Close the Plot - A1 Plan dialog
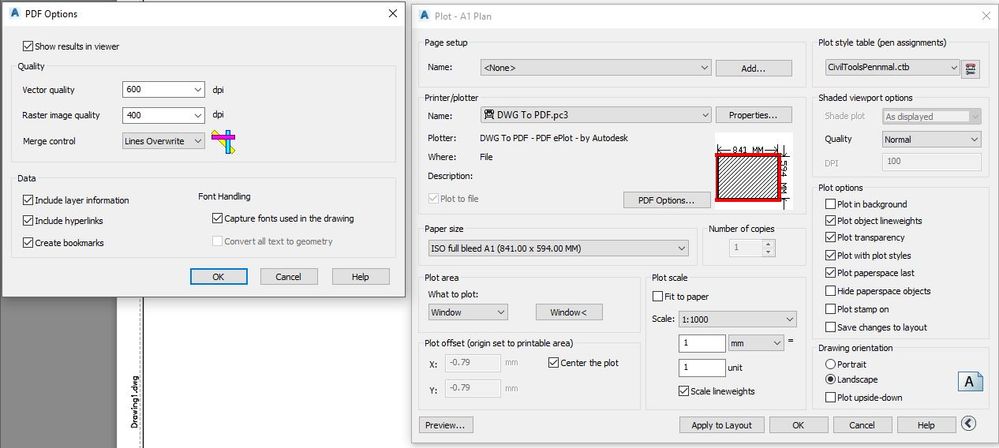 (x=986, y=16)
